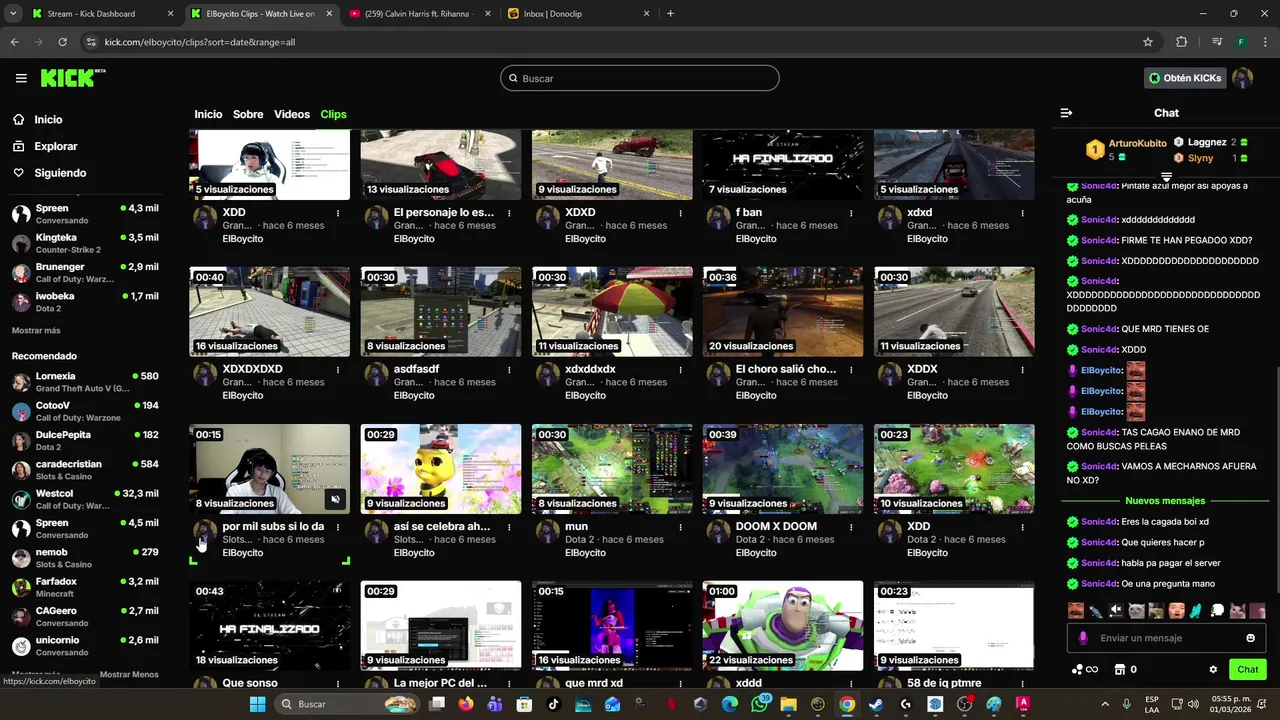Open TikTok from the taskbar

(x=554, y=704)
